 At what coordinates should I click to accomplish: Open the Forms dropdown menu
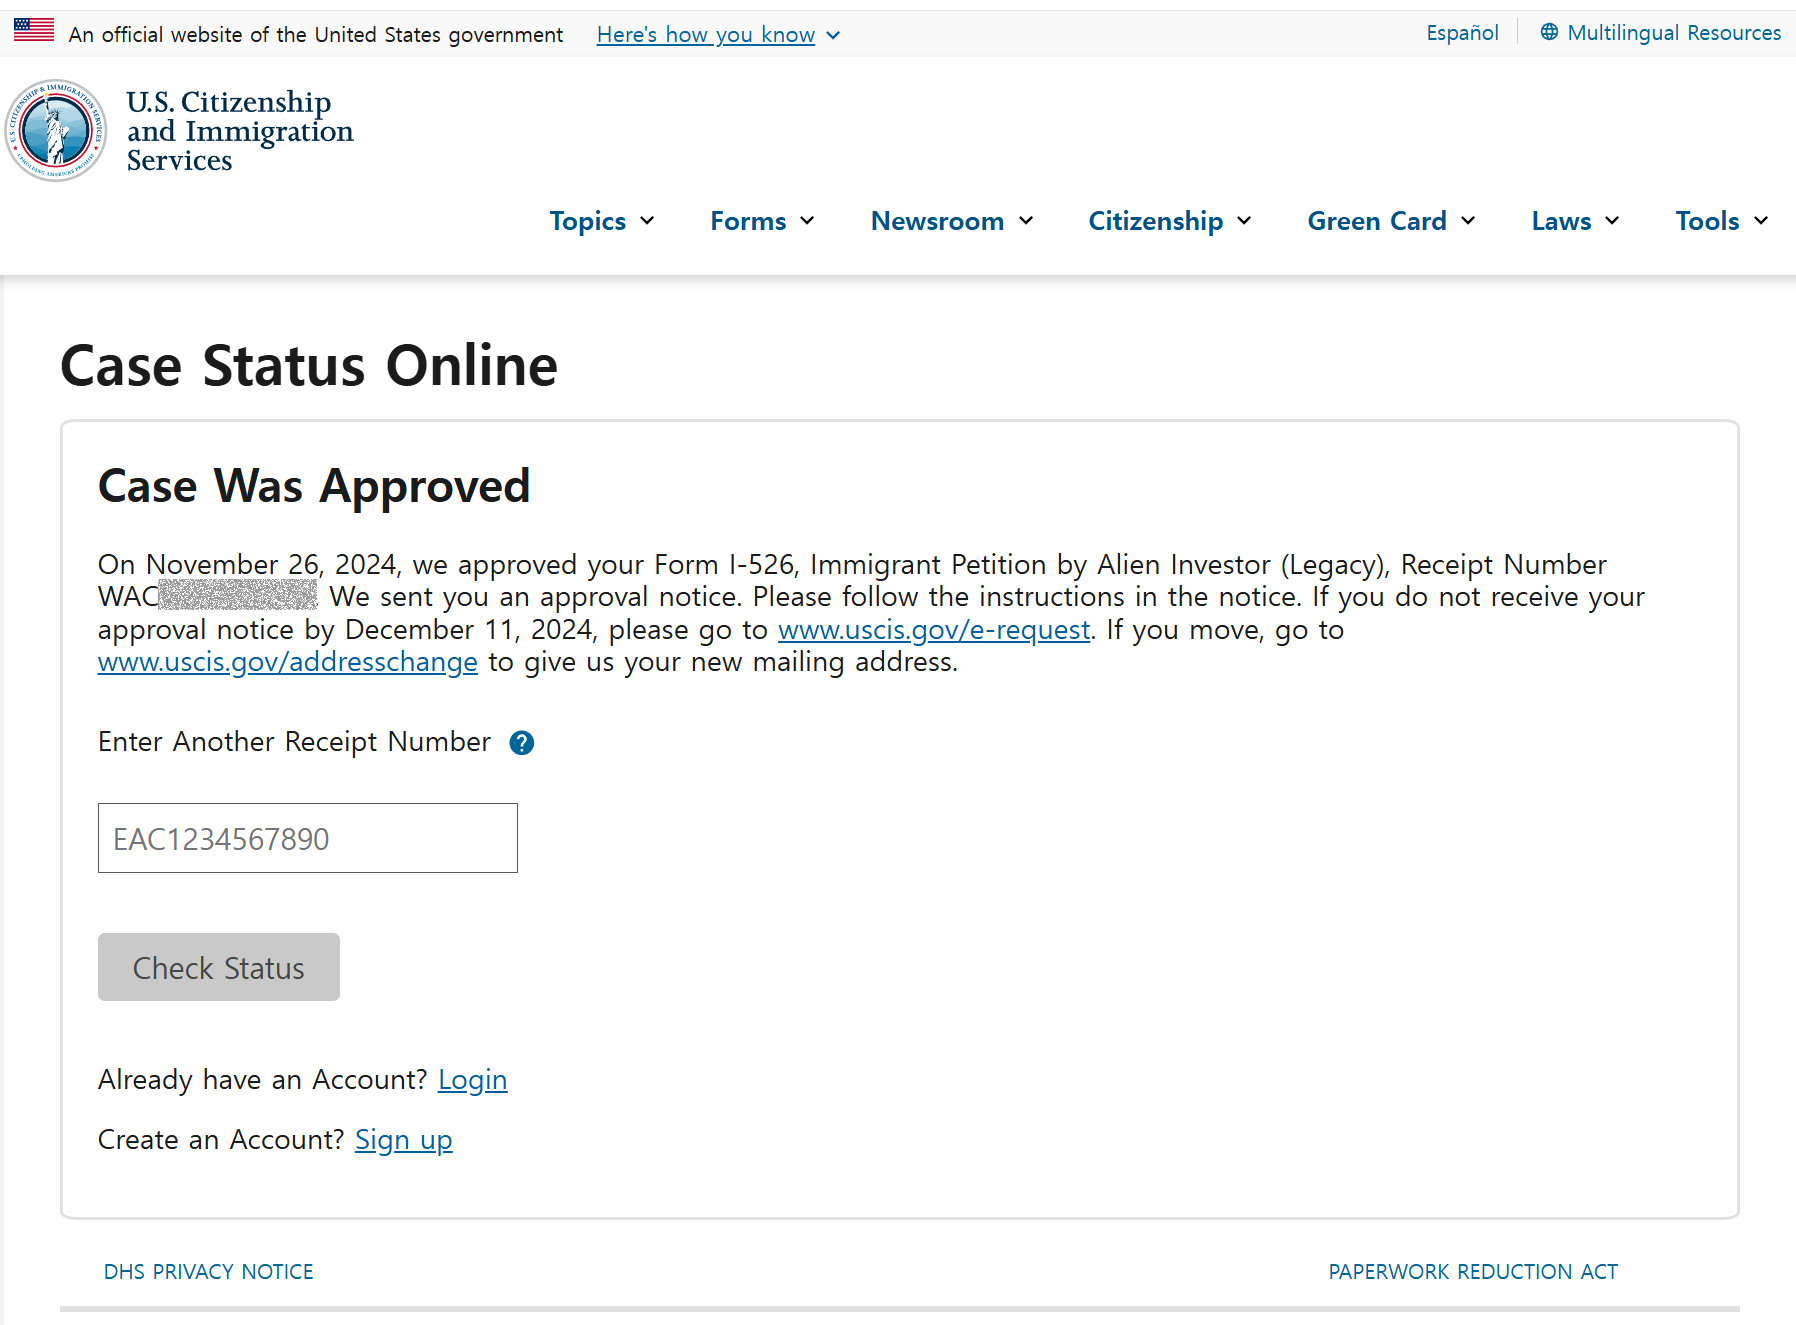tap(762, 221)
